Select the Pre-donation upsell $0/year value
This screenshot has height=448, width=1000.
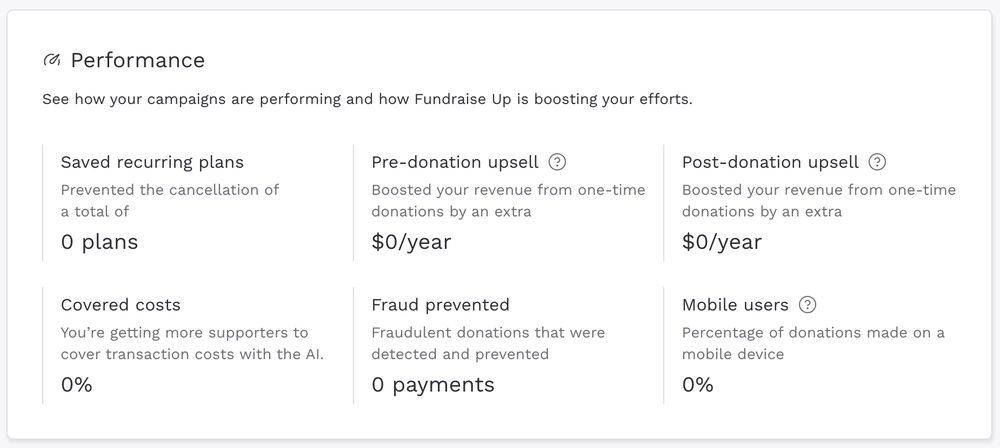411,243
